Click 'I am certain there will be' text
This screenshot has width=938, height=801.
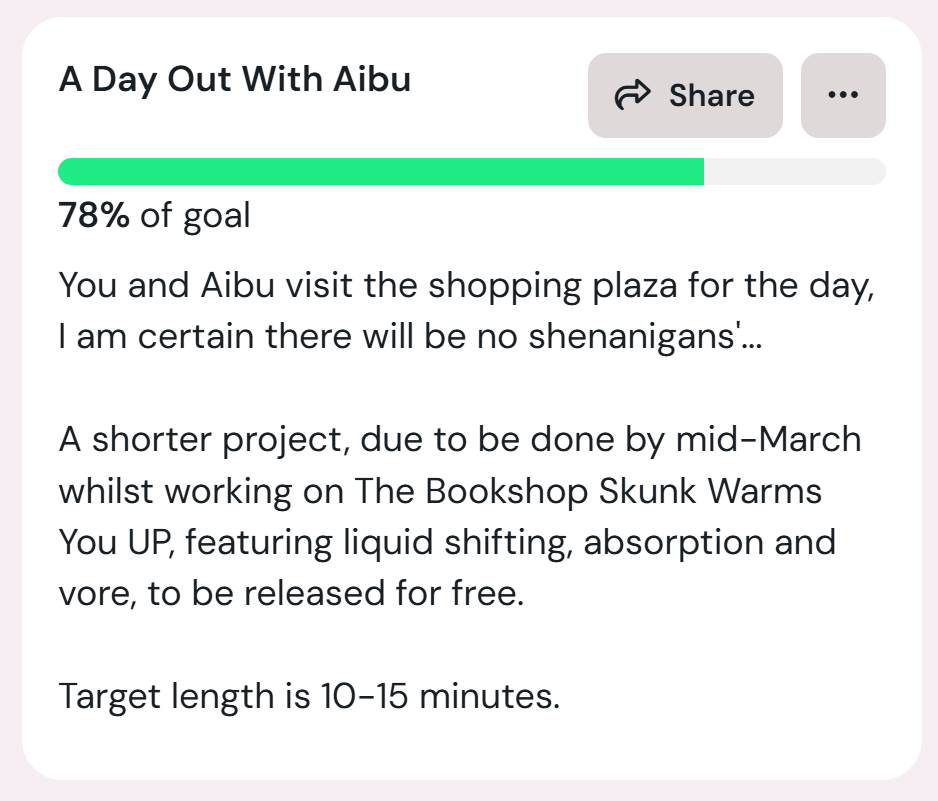[x=282, y=337]
